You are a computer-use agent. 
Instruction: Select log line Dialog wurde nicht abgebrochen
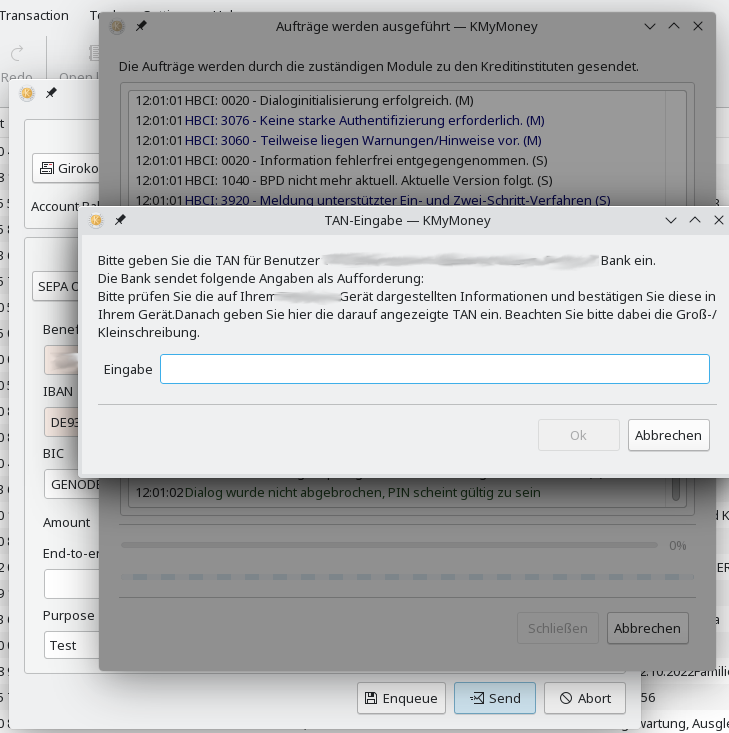338,492
